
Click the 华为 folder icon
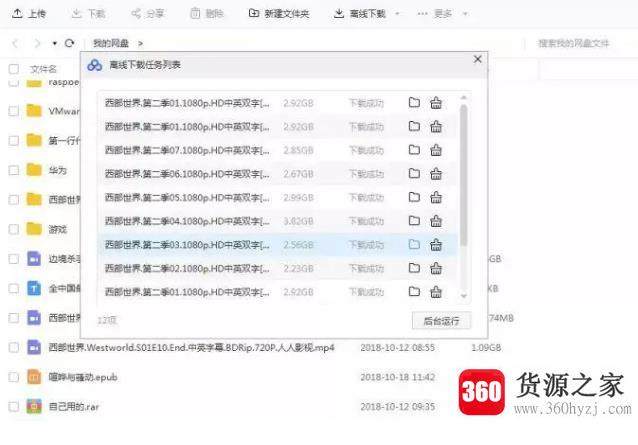click(34, 170)
